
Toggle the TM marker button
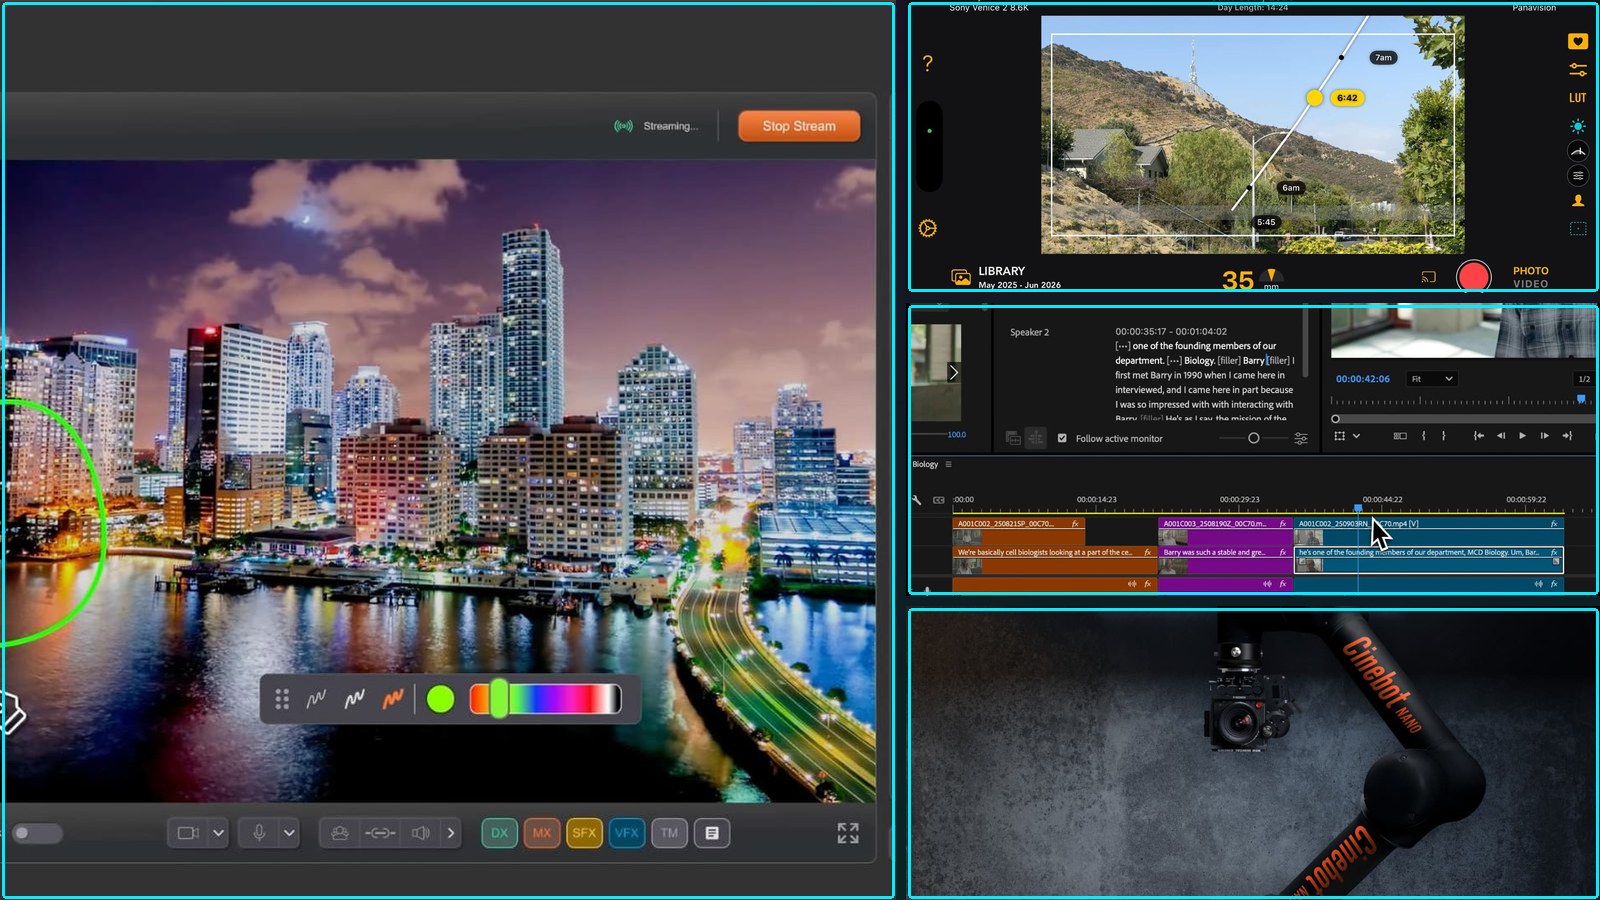tap(669, 833)
